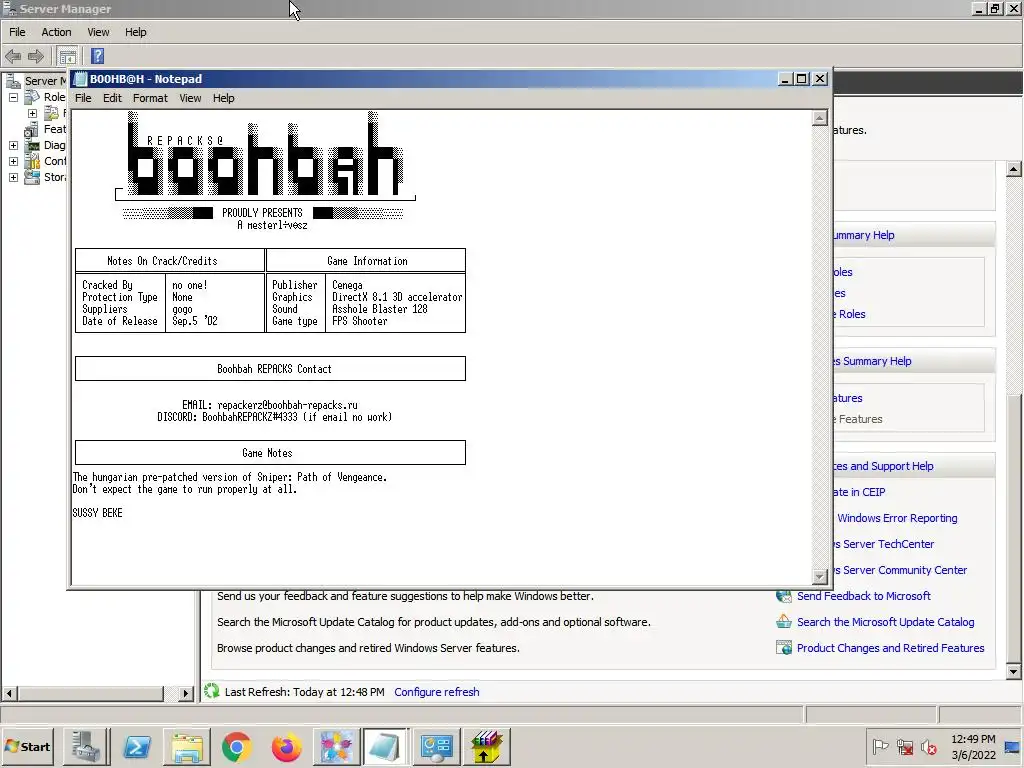
Task: Click the 'Game Notes' heading in Notepad
Action: (x=267, y=453)
